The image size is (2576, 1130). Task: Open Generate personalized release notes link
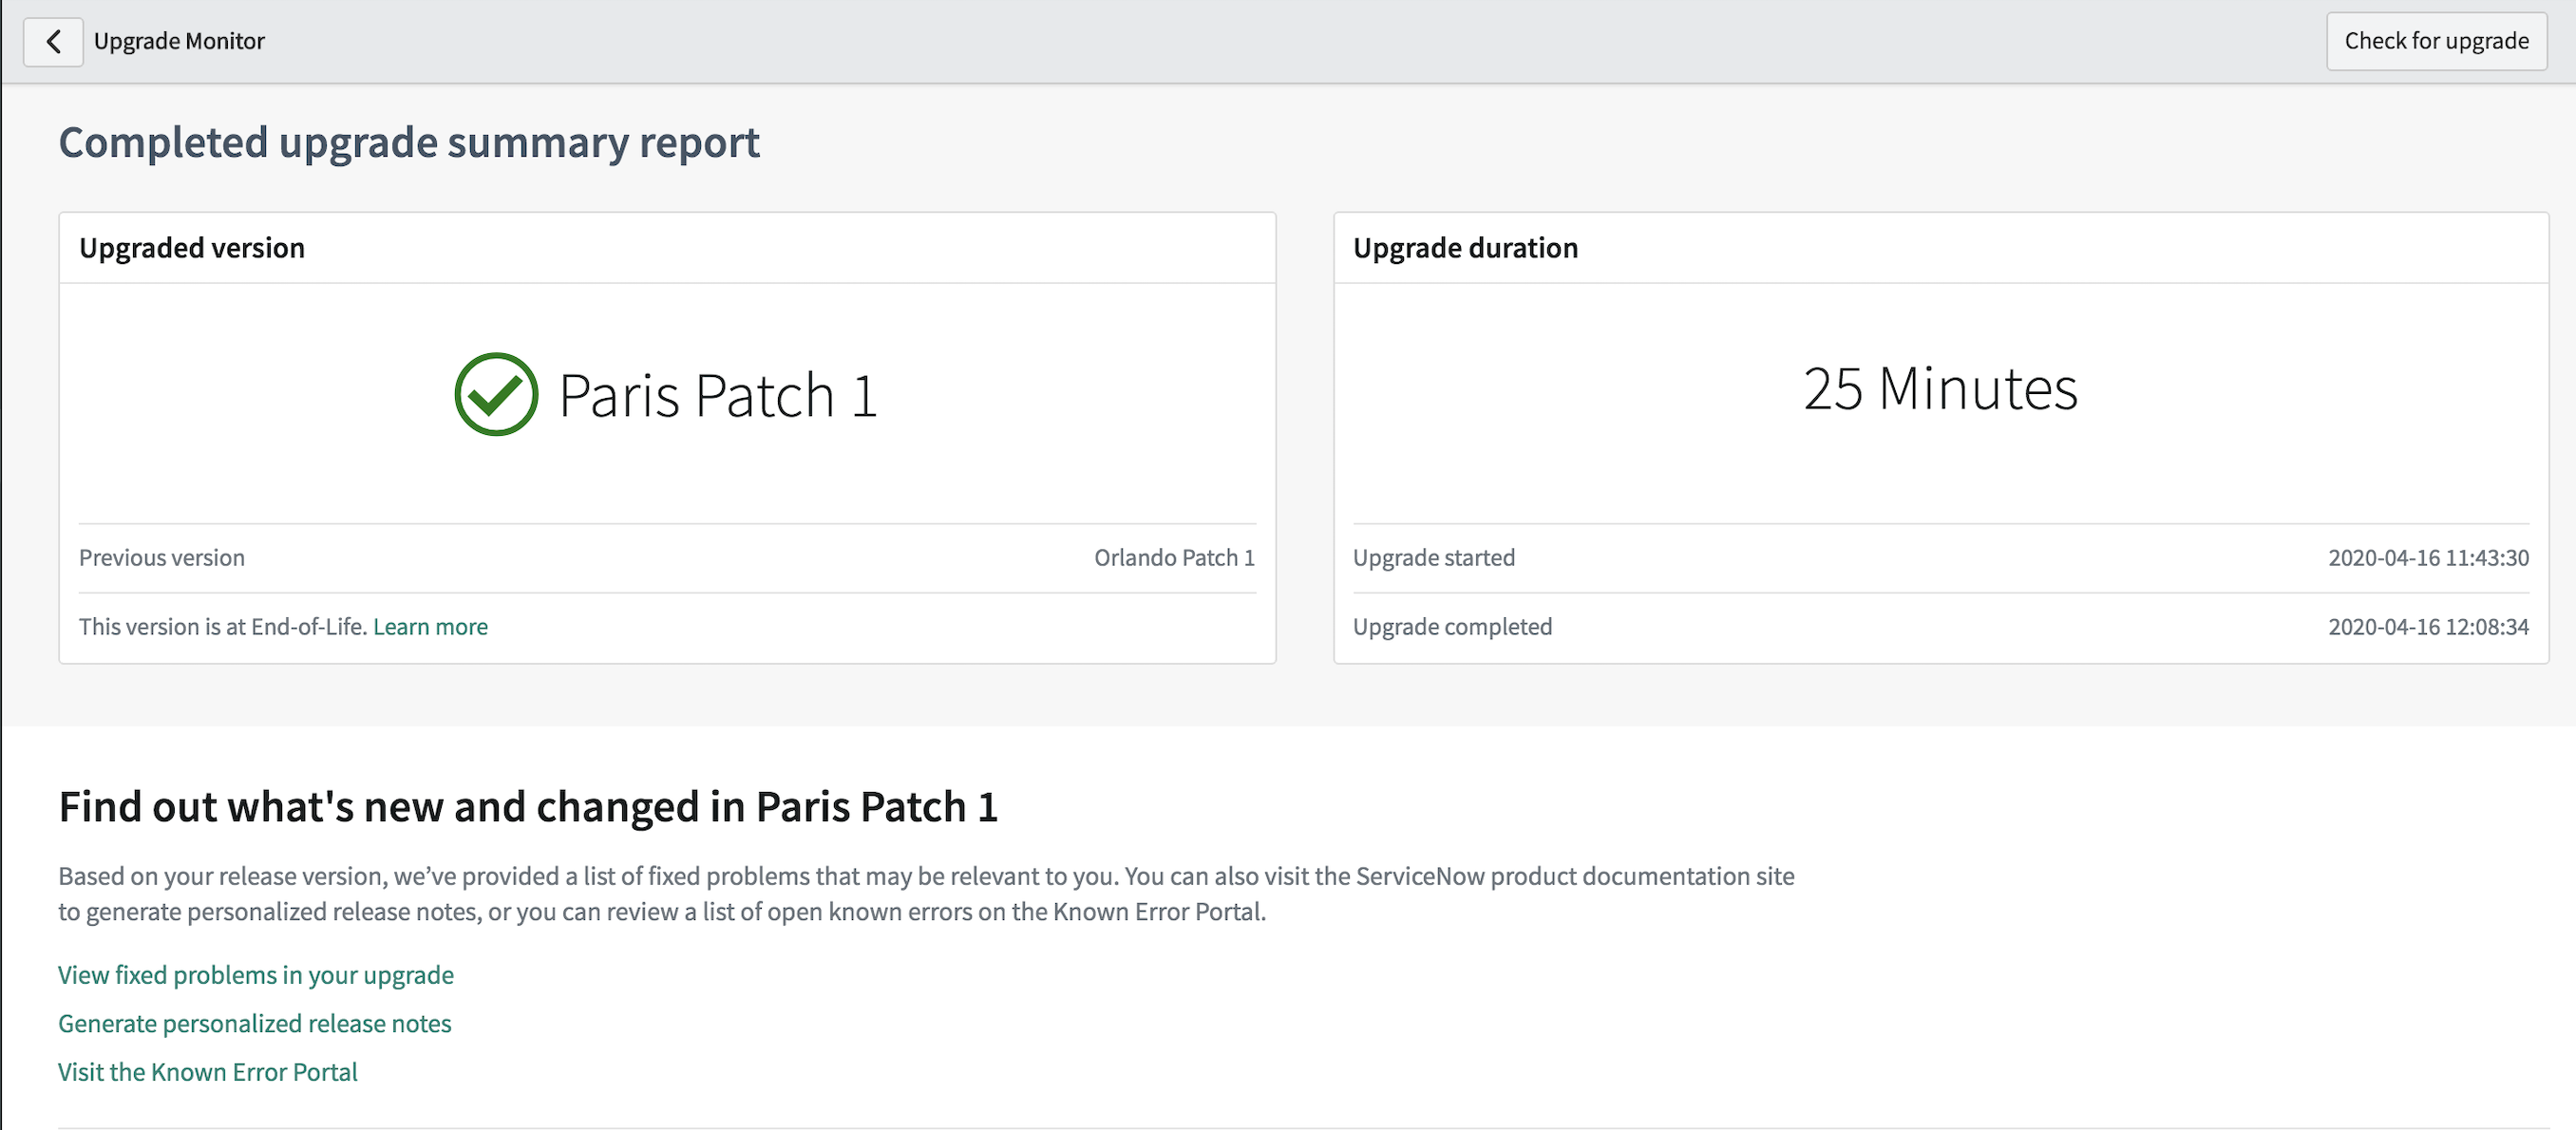tap(255, 1024)
